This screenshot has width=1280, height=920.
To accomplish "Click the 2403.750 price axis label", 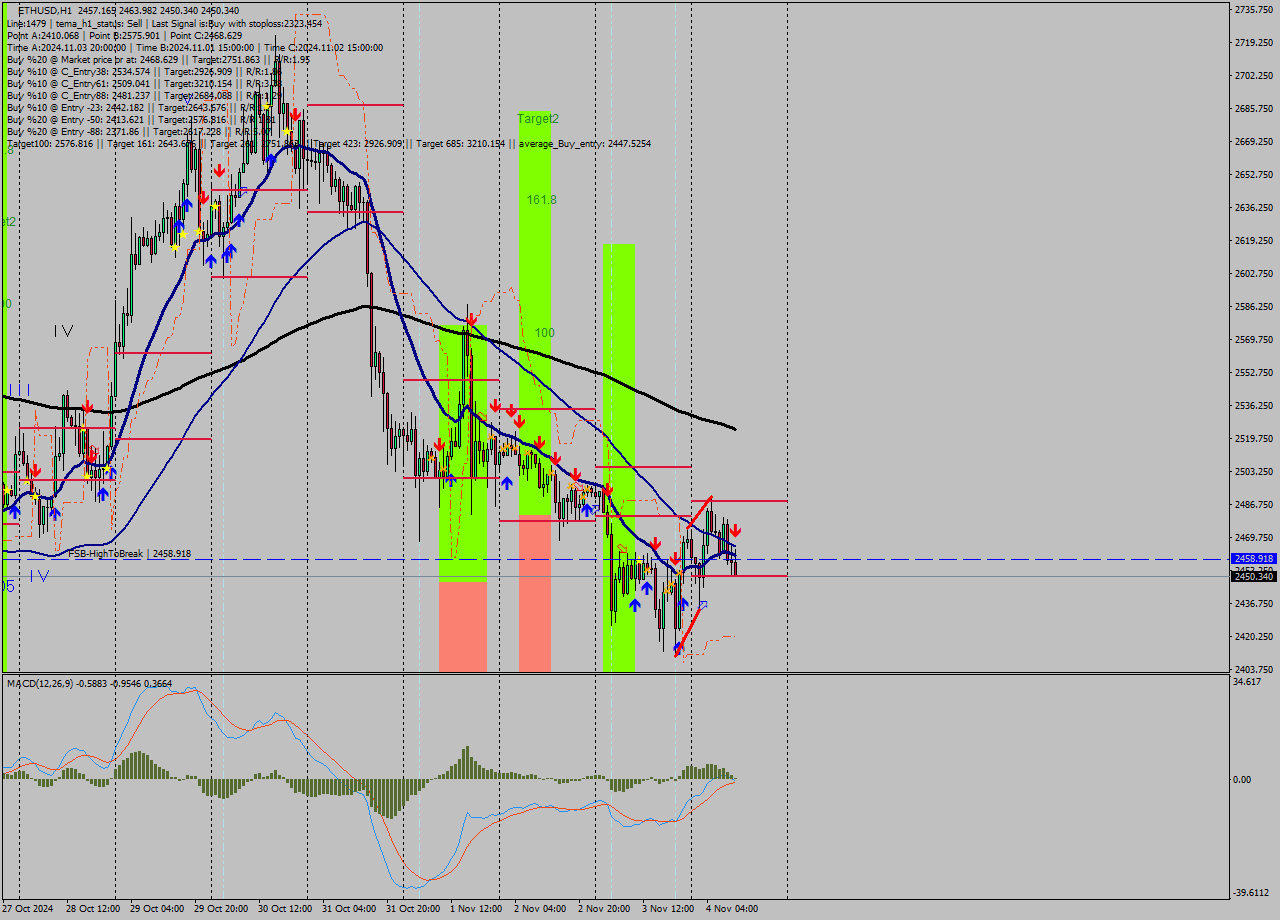I will coord(1253,669).
